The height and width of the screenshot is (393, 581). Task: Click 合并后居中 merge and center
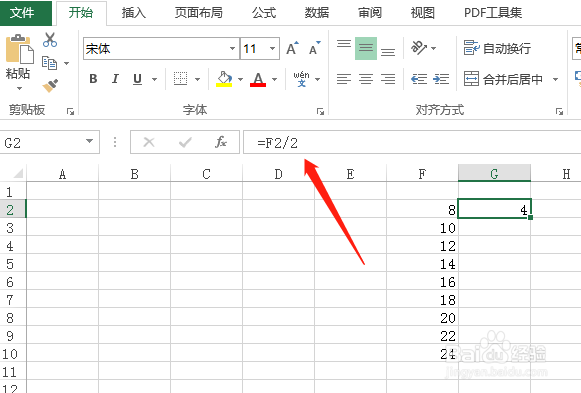pyautogui.click(x=503, y=79)
